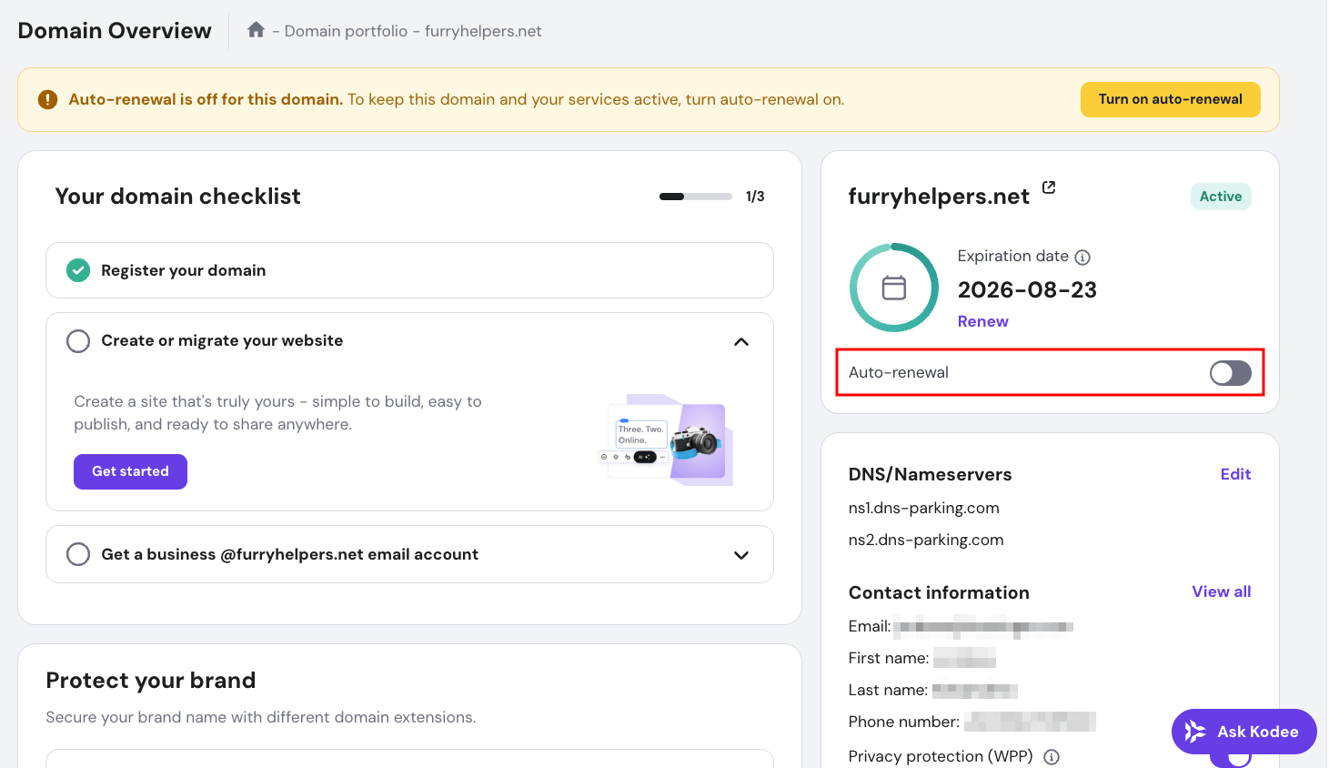
Task: Click the Renew link under the expiration date
Action: [983, 321]
